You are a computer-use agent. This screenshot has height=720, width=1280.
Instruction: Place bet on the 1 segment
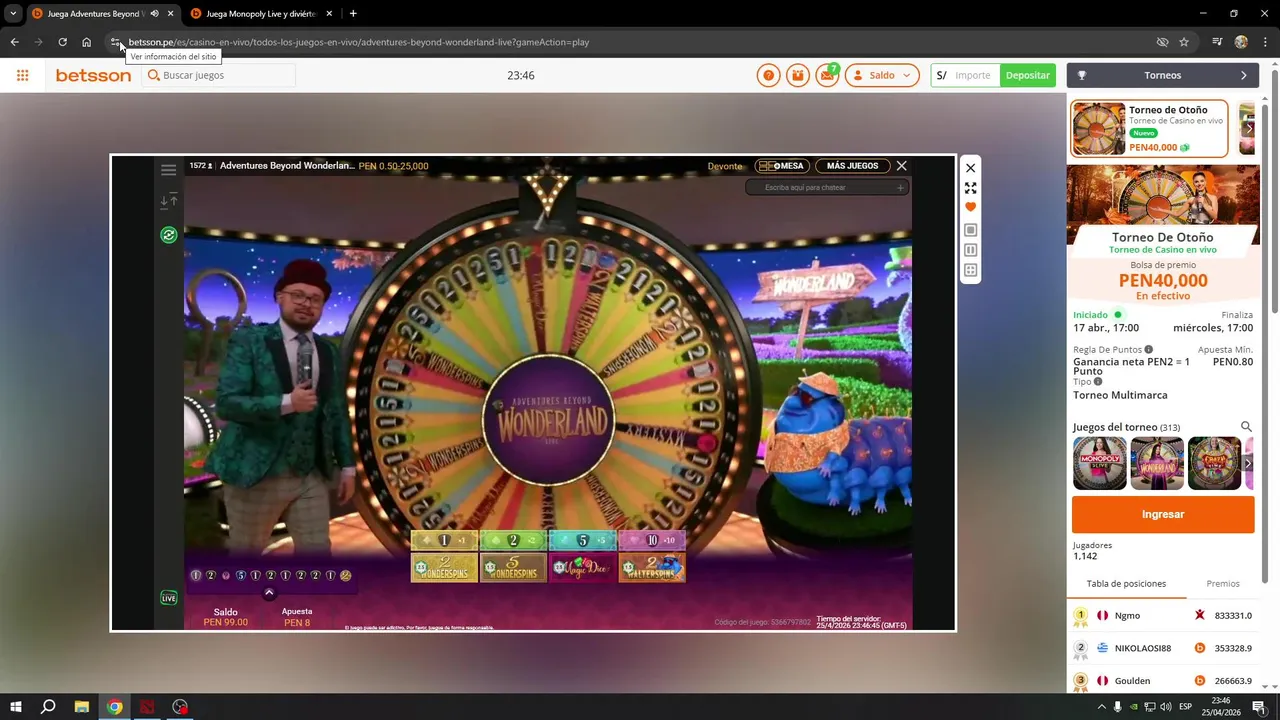(444, 540)
